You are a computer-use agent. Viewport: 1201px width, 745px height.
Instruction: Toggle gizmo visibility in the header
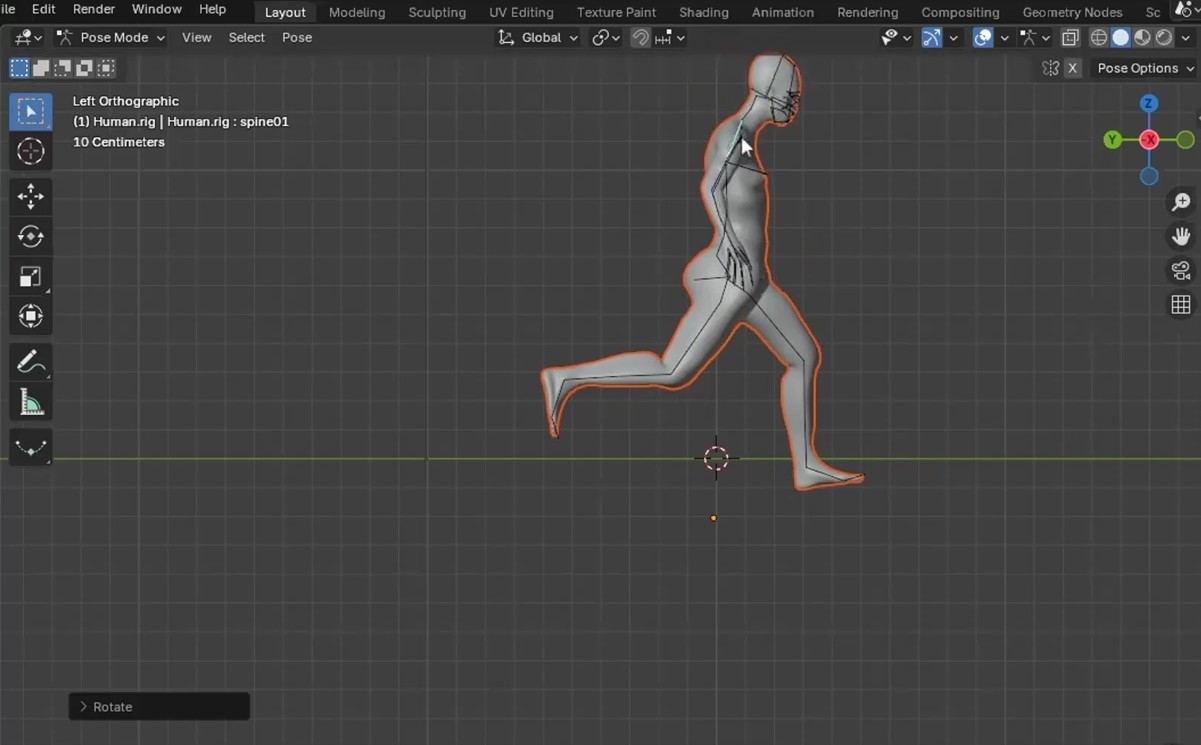tap(931, 38)
